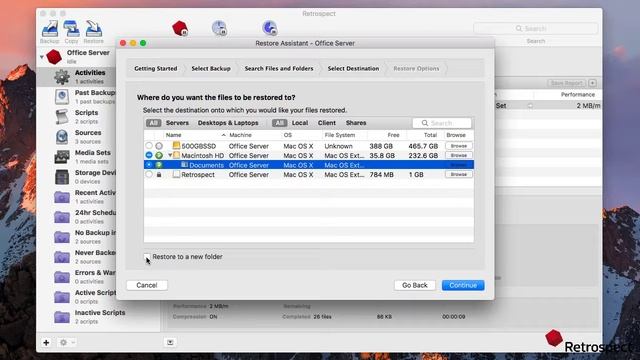Click Browse for Macintosh HD
The height and width of the screenshot is (360, 640).
(x=459, y=155)
